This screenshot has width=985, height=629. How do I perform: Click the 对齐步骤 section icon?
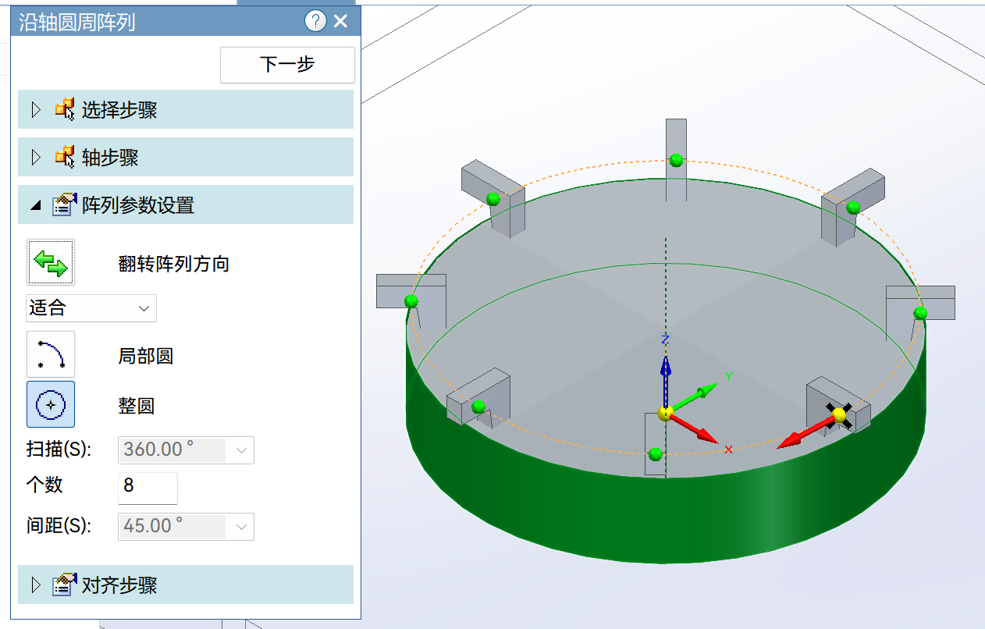[x=65, y=585]
